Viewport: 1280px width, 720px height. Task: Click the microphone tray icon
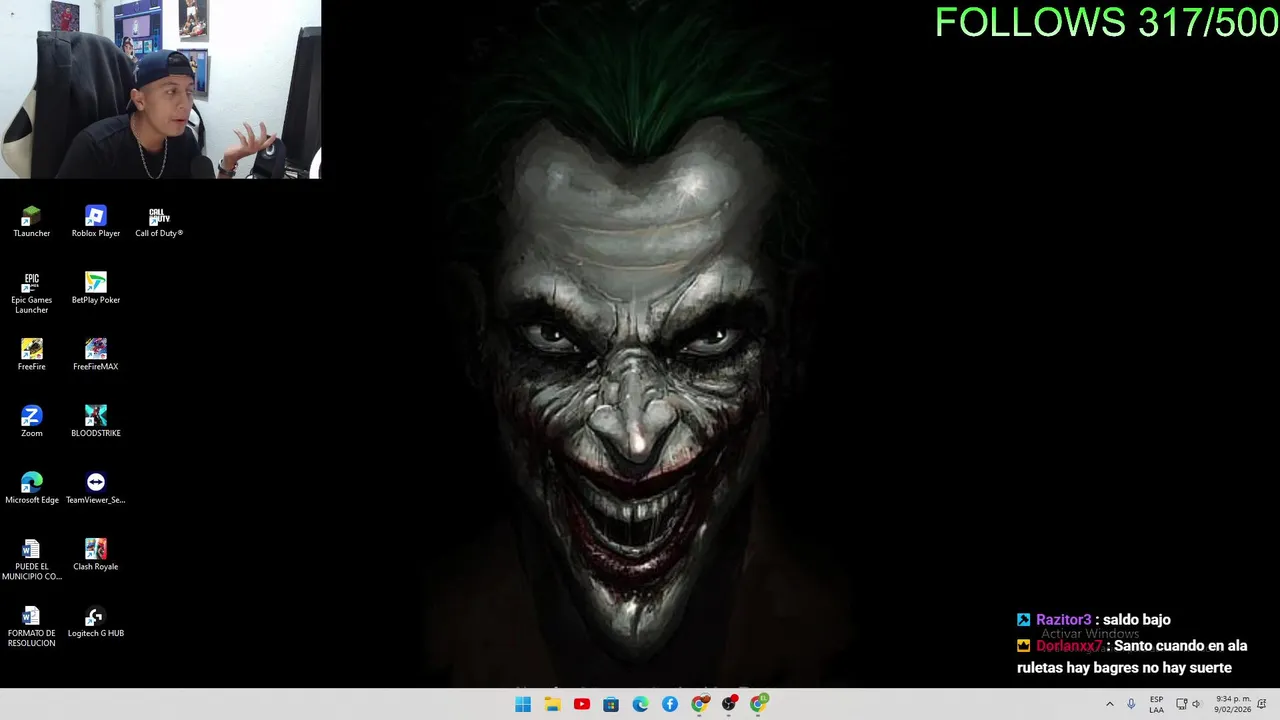point(1131,704)
